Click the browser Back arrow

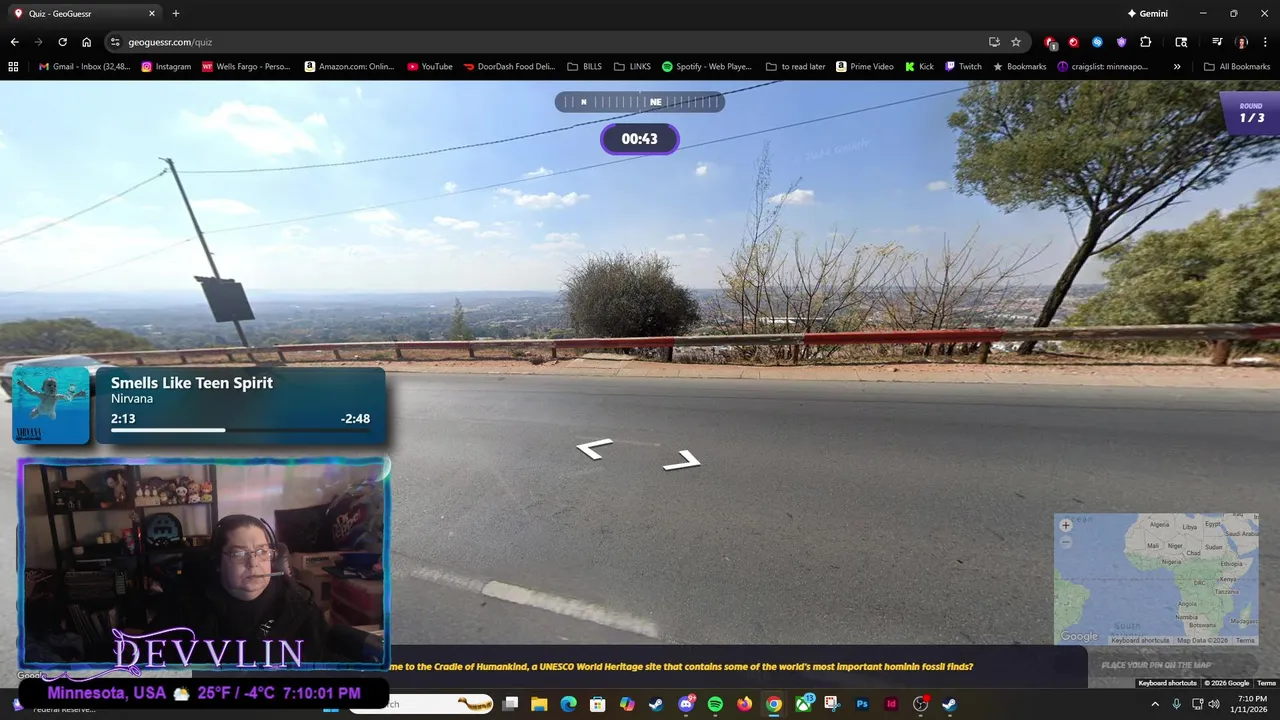(x=14, y=42)
